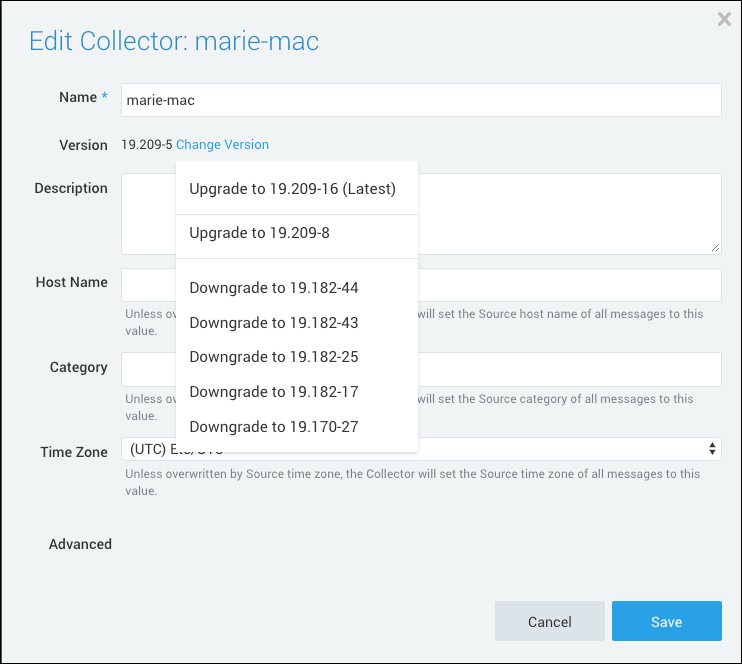Pick Downgrade to 19.170-27 entry
Viewport: 742px width, 664px height.
pyautogui.click(x=273, y=427)
